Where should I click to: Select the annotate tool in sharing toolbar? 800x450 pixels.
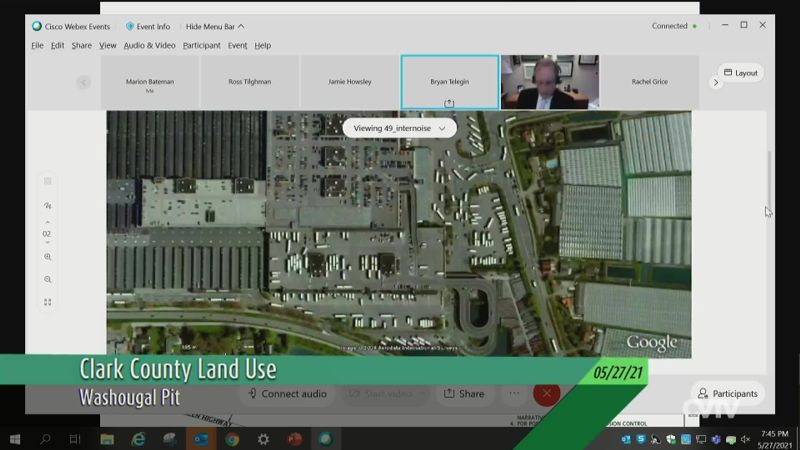47,206
